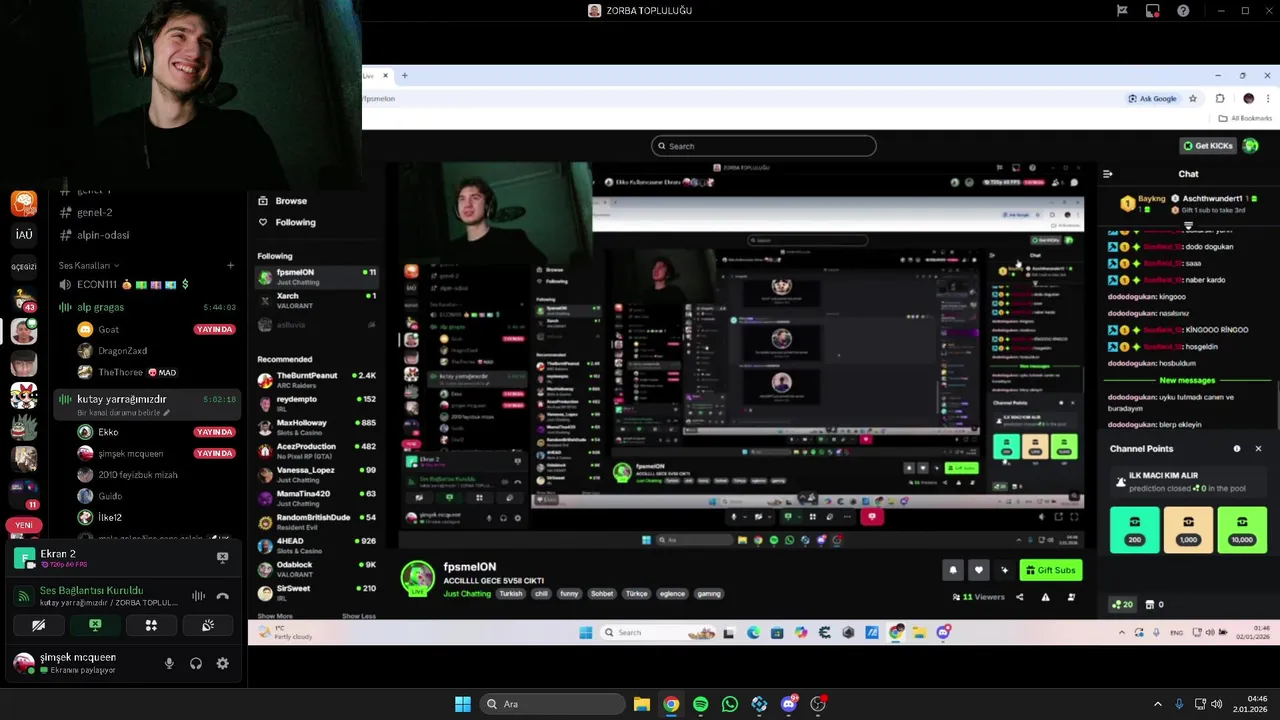
Task: Open Xarch channel in Following list
Action: (x=317, y=300)
